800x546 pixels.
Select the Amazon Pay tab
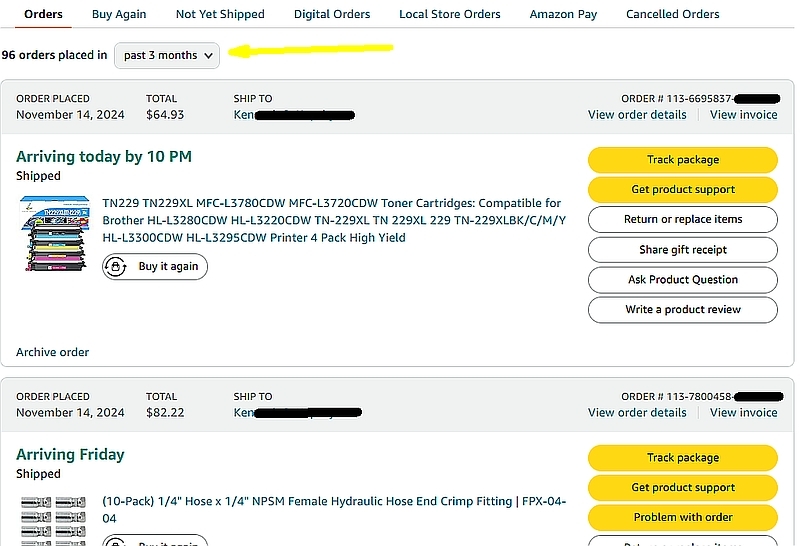(x=563, y=14)
